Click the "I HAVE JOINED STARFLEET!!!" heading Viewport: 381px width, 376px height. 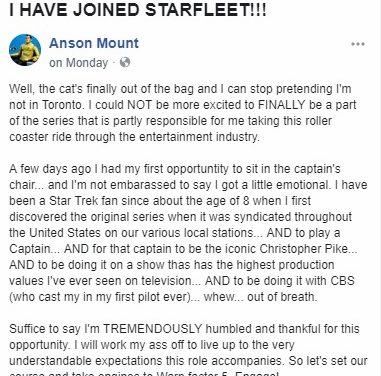click(138, 10)
